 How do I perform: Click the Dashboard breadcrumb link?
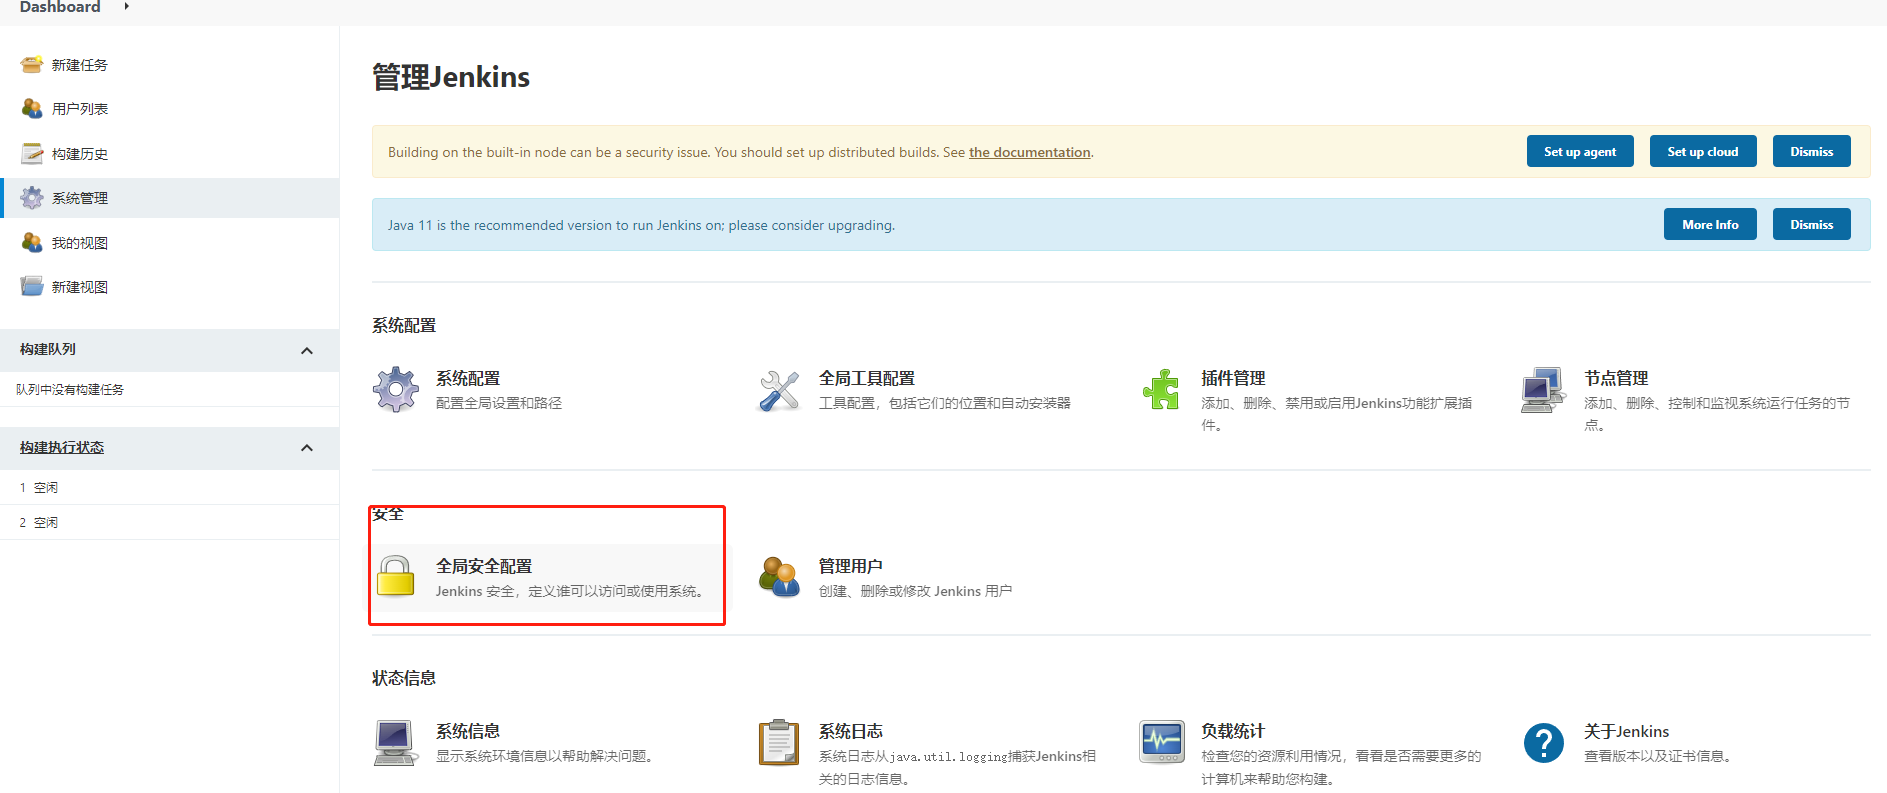click(x=60, y=6)
